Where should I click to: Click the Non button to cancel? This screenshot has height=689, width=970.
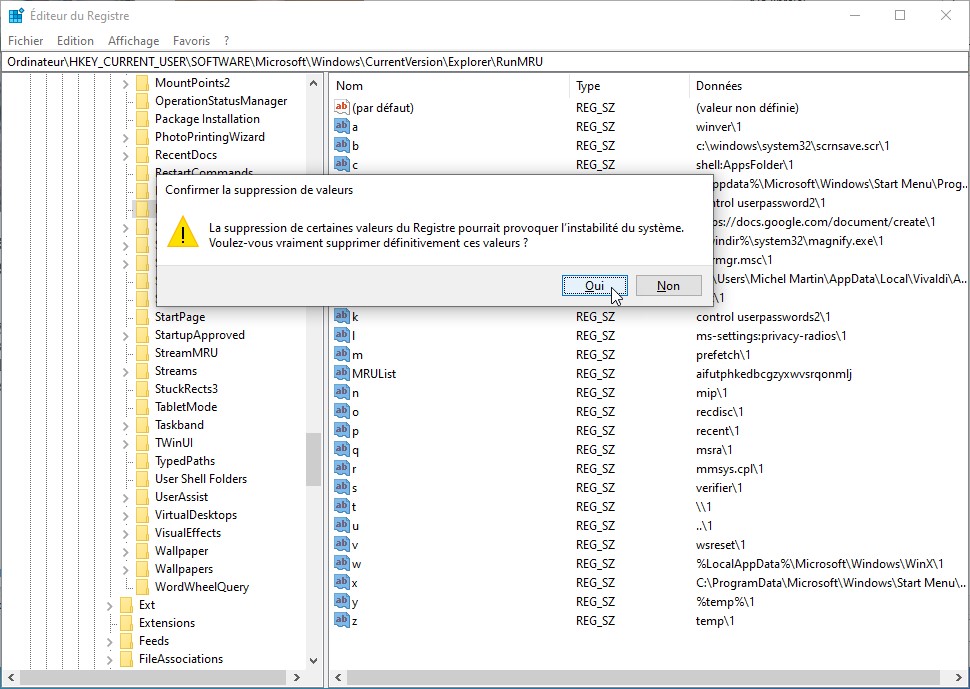coord(668,285)
